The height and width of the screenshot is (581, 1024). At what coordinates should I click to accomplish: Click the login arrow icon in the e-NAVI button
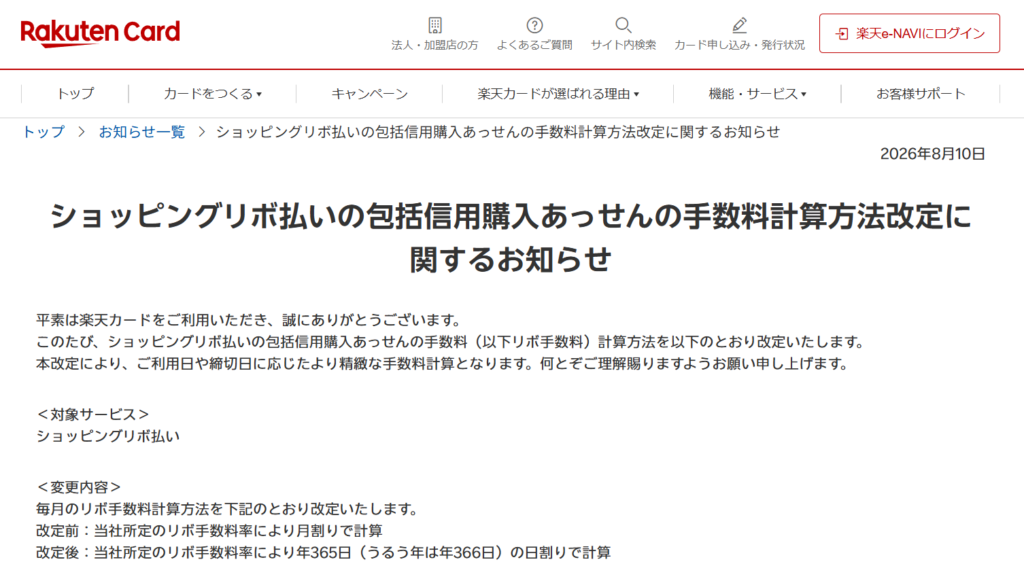coord(842,33)
